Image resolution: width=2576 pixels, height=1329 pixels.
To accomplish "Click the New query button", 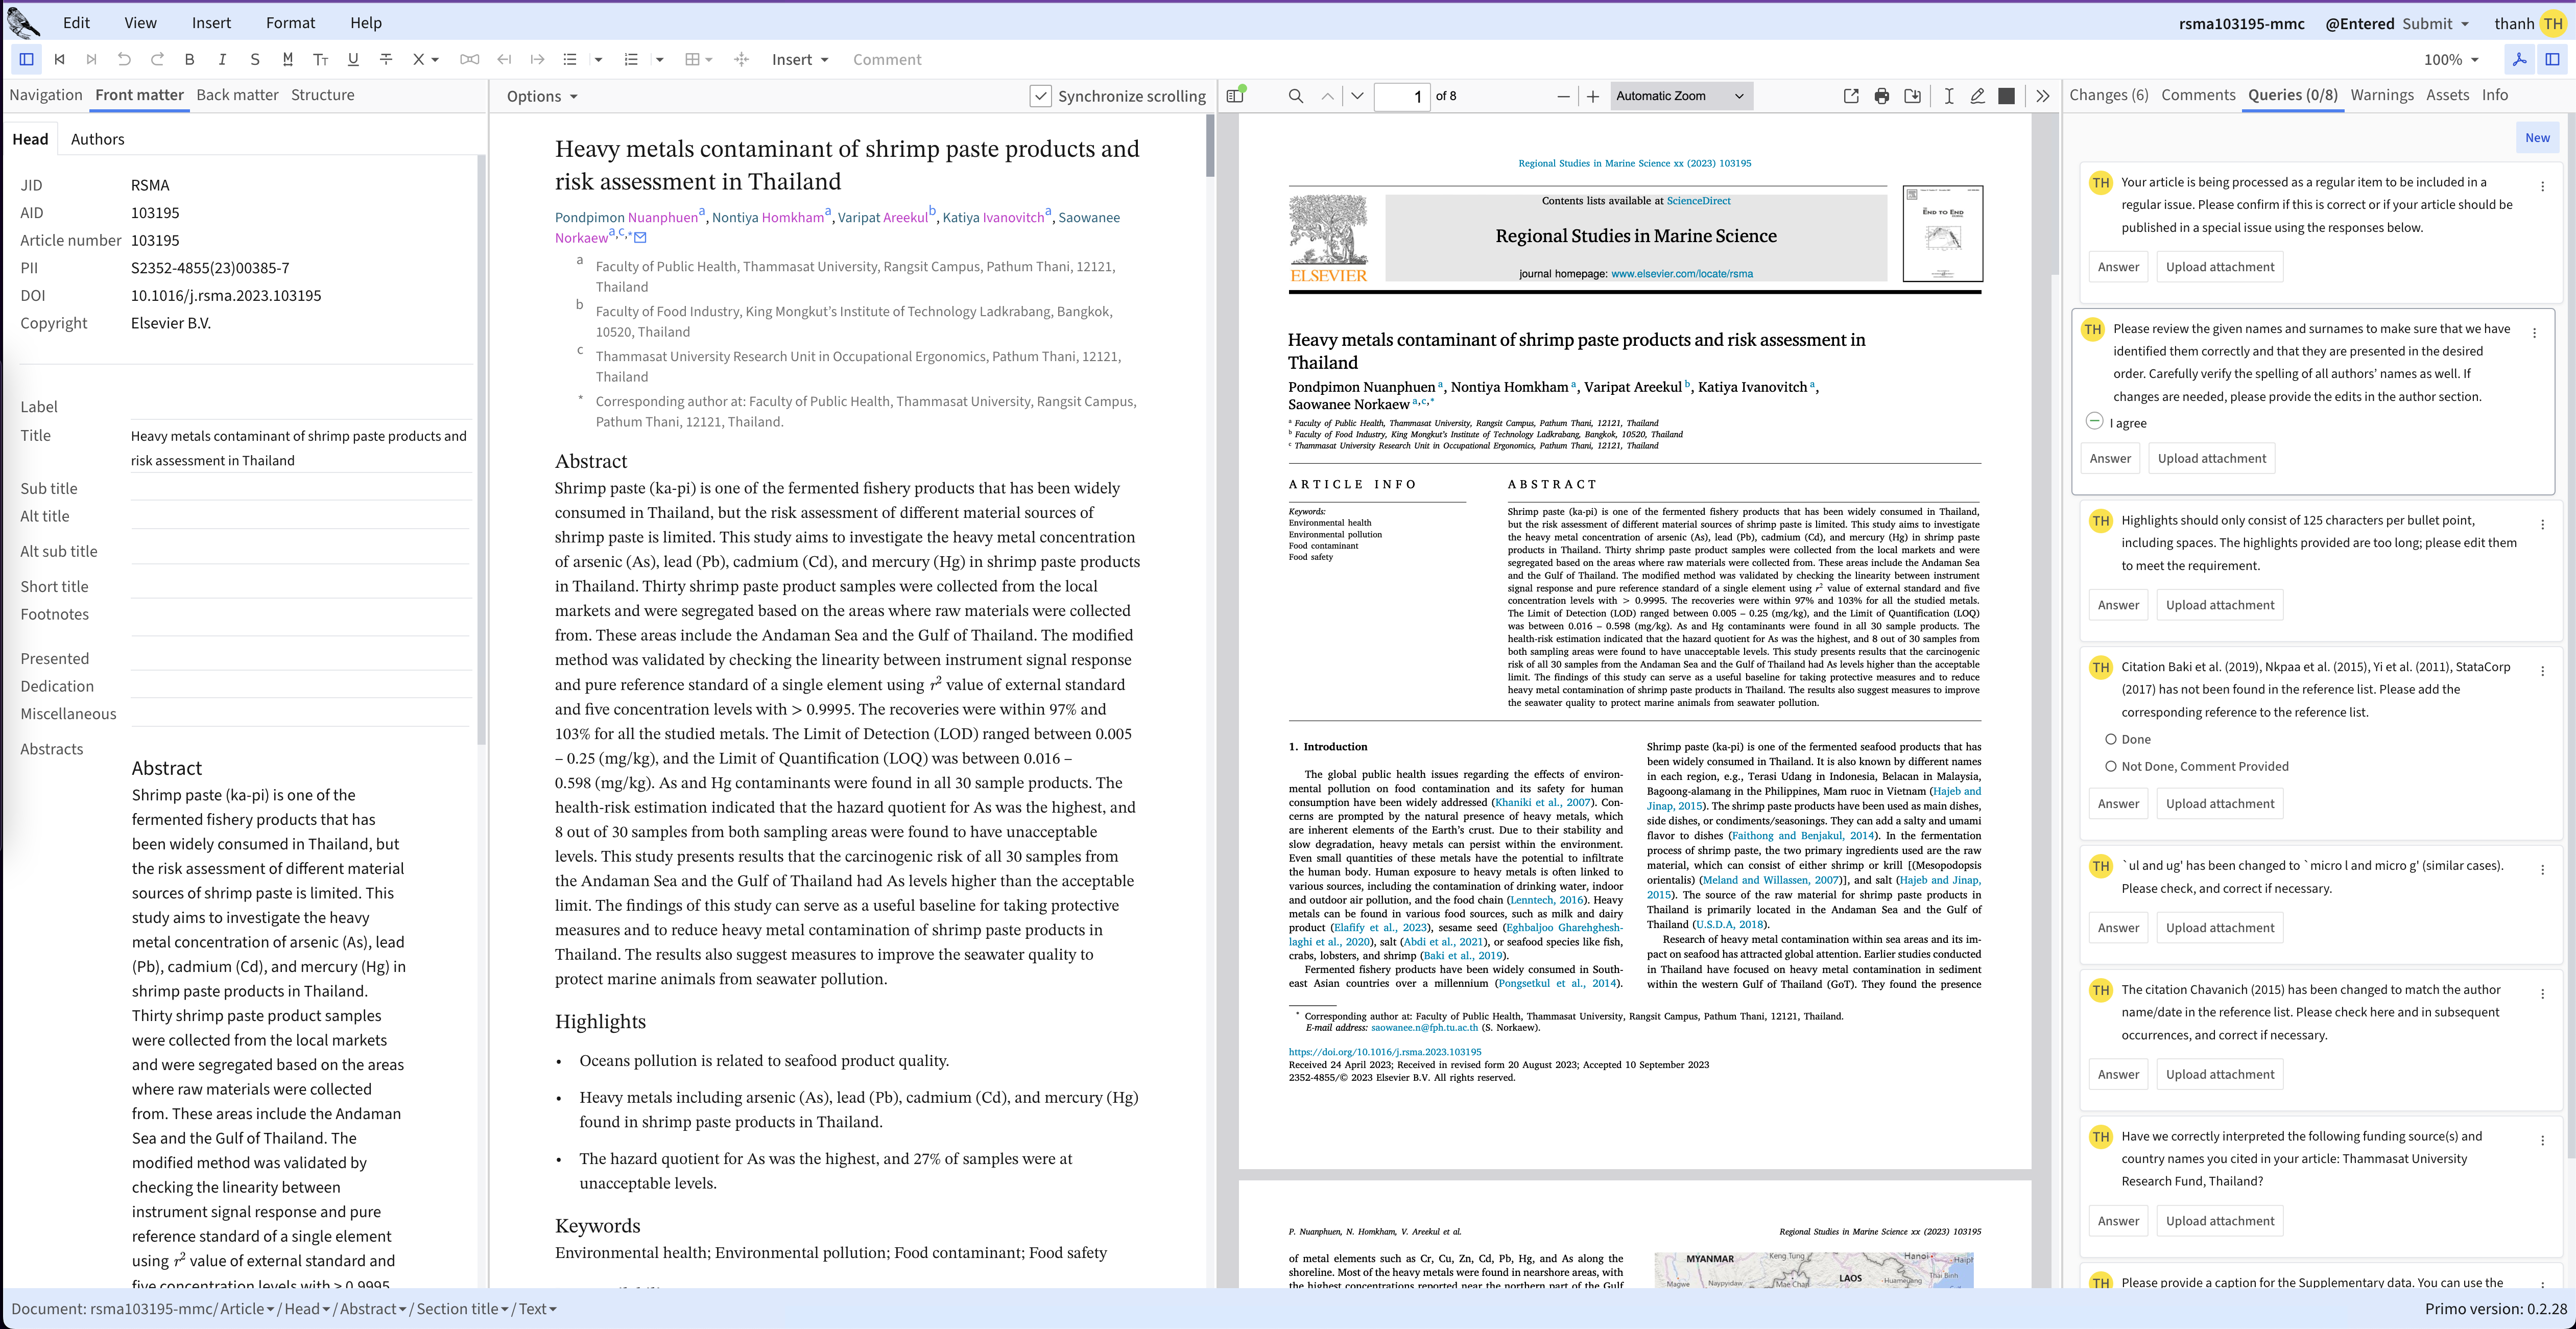I will [2536, 138].
